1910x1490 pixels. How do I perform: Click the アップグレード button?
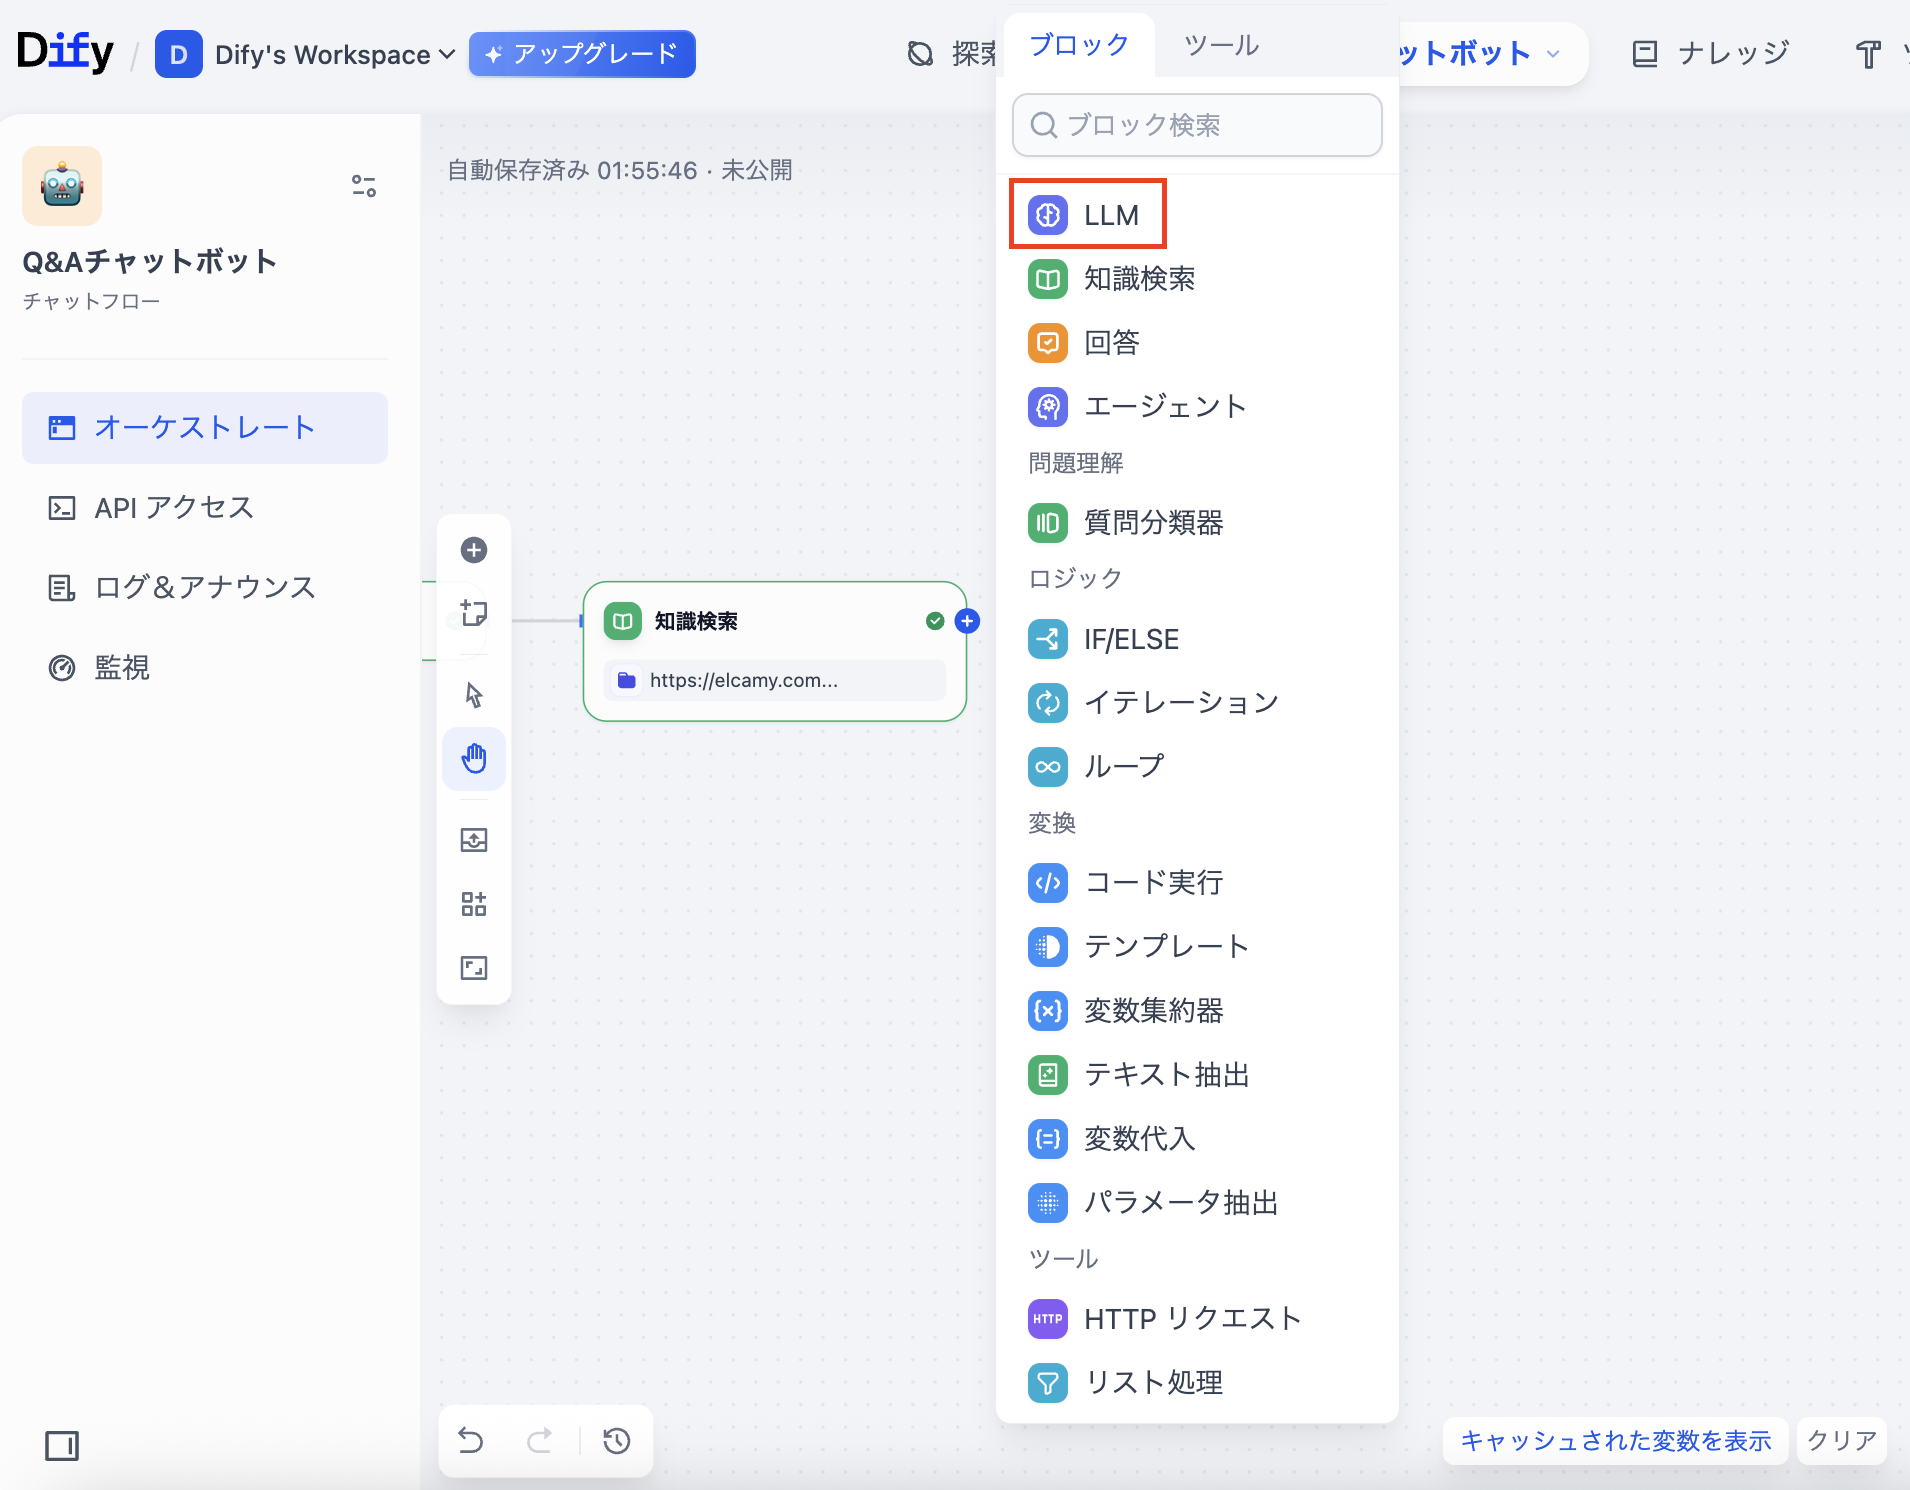582,54
